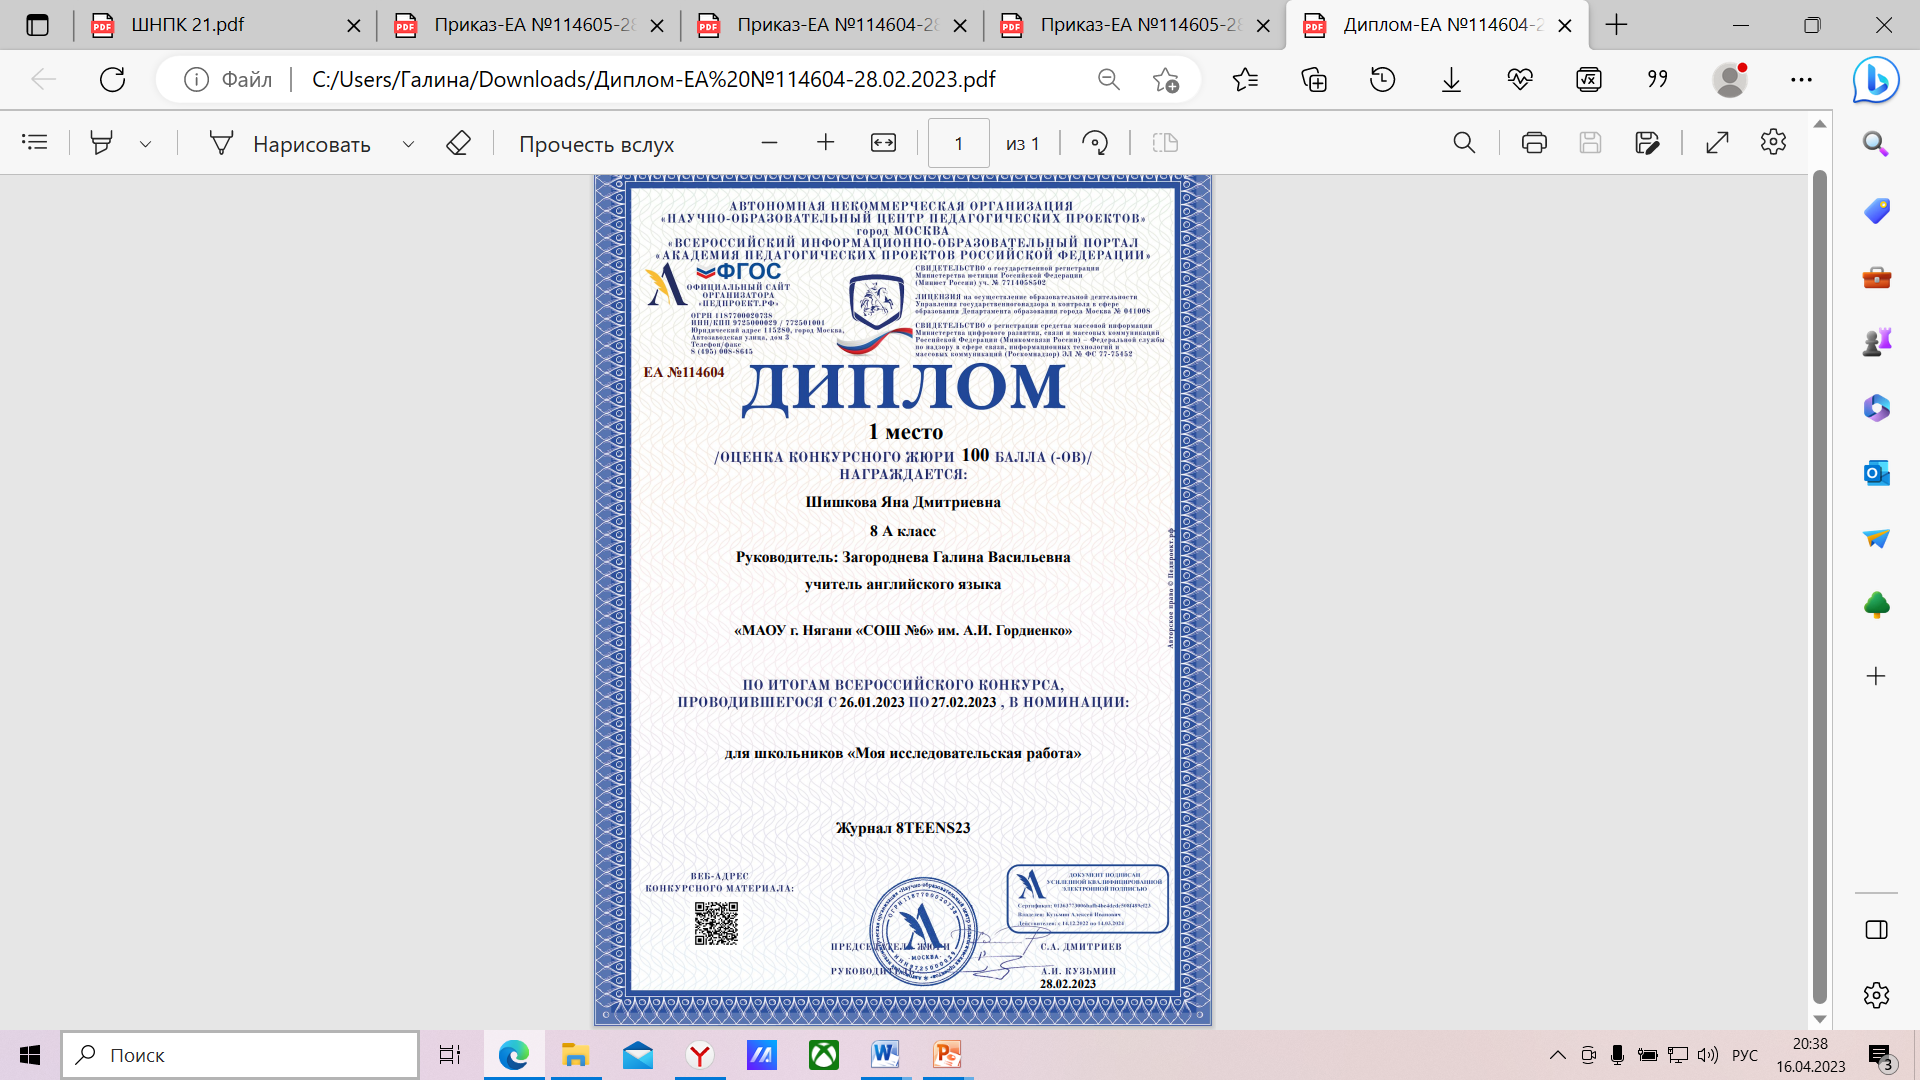View site information icon next to Файл

tap(197, 79)
